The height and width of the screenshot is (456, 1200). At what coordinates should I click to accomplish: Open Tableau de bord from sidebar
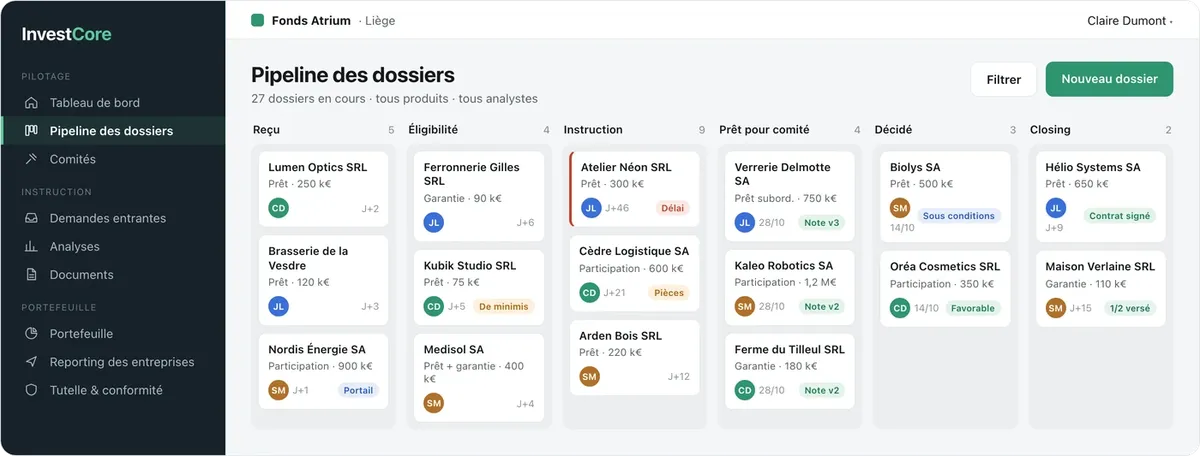(112, 102)
